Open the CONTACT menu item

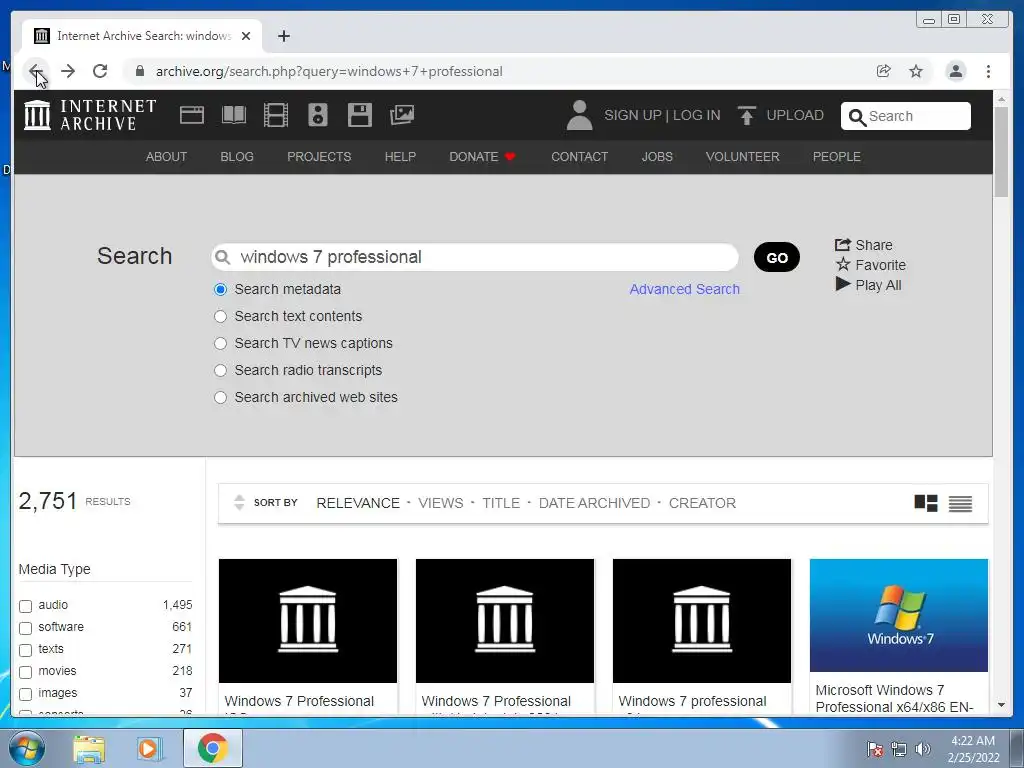(x=579, y=157)
